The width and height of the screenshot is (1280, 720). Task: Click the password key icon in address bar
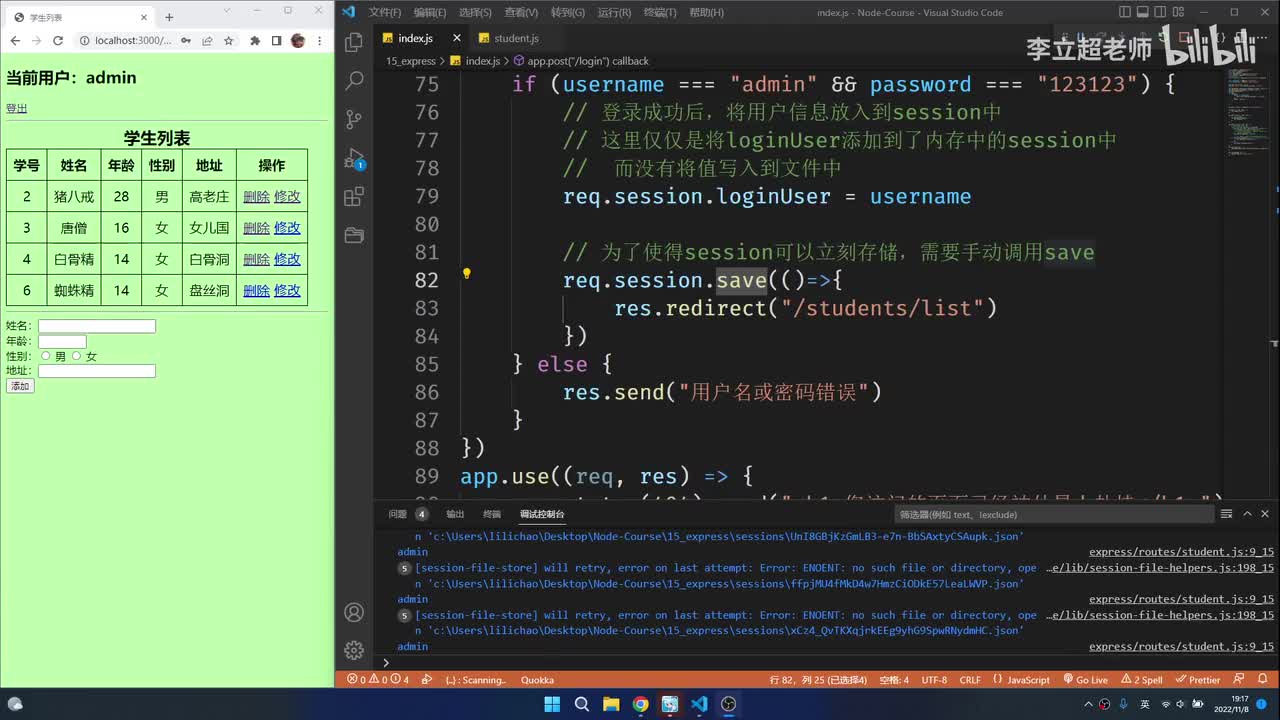(x=186, y=41)
